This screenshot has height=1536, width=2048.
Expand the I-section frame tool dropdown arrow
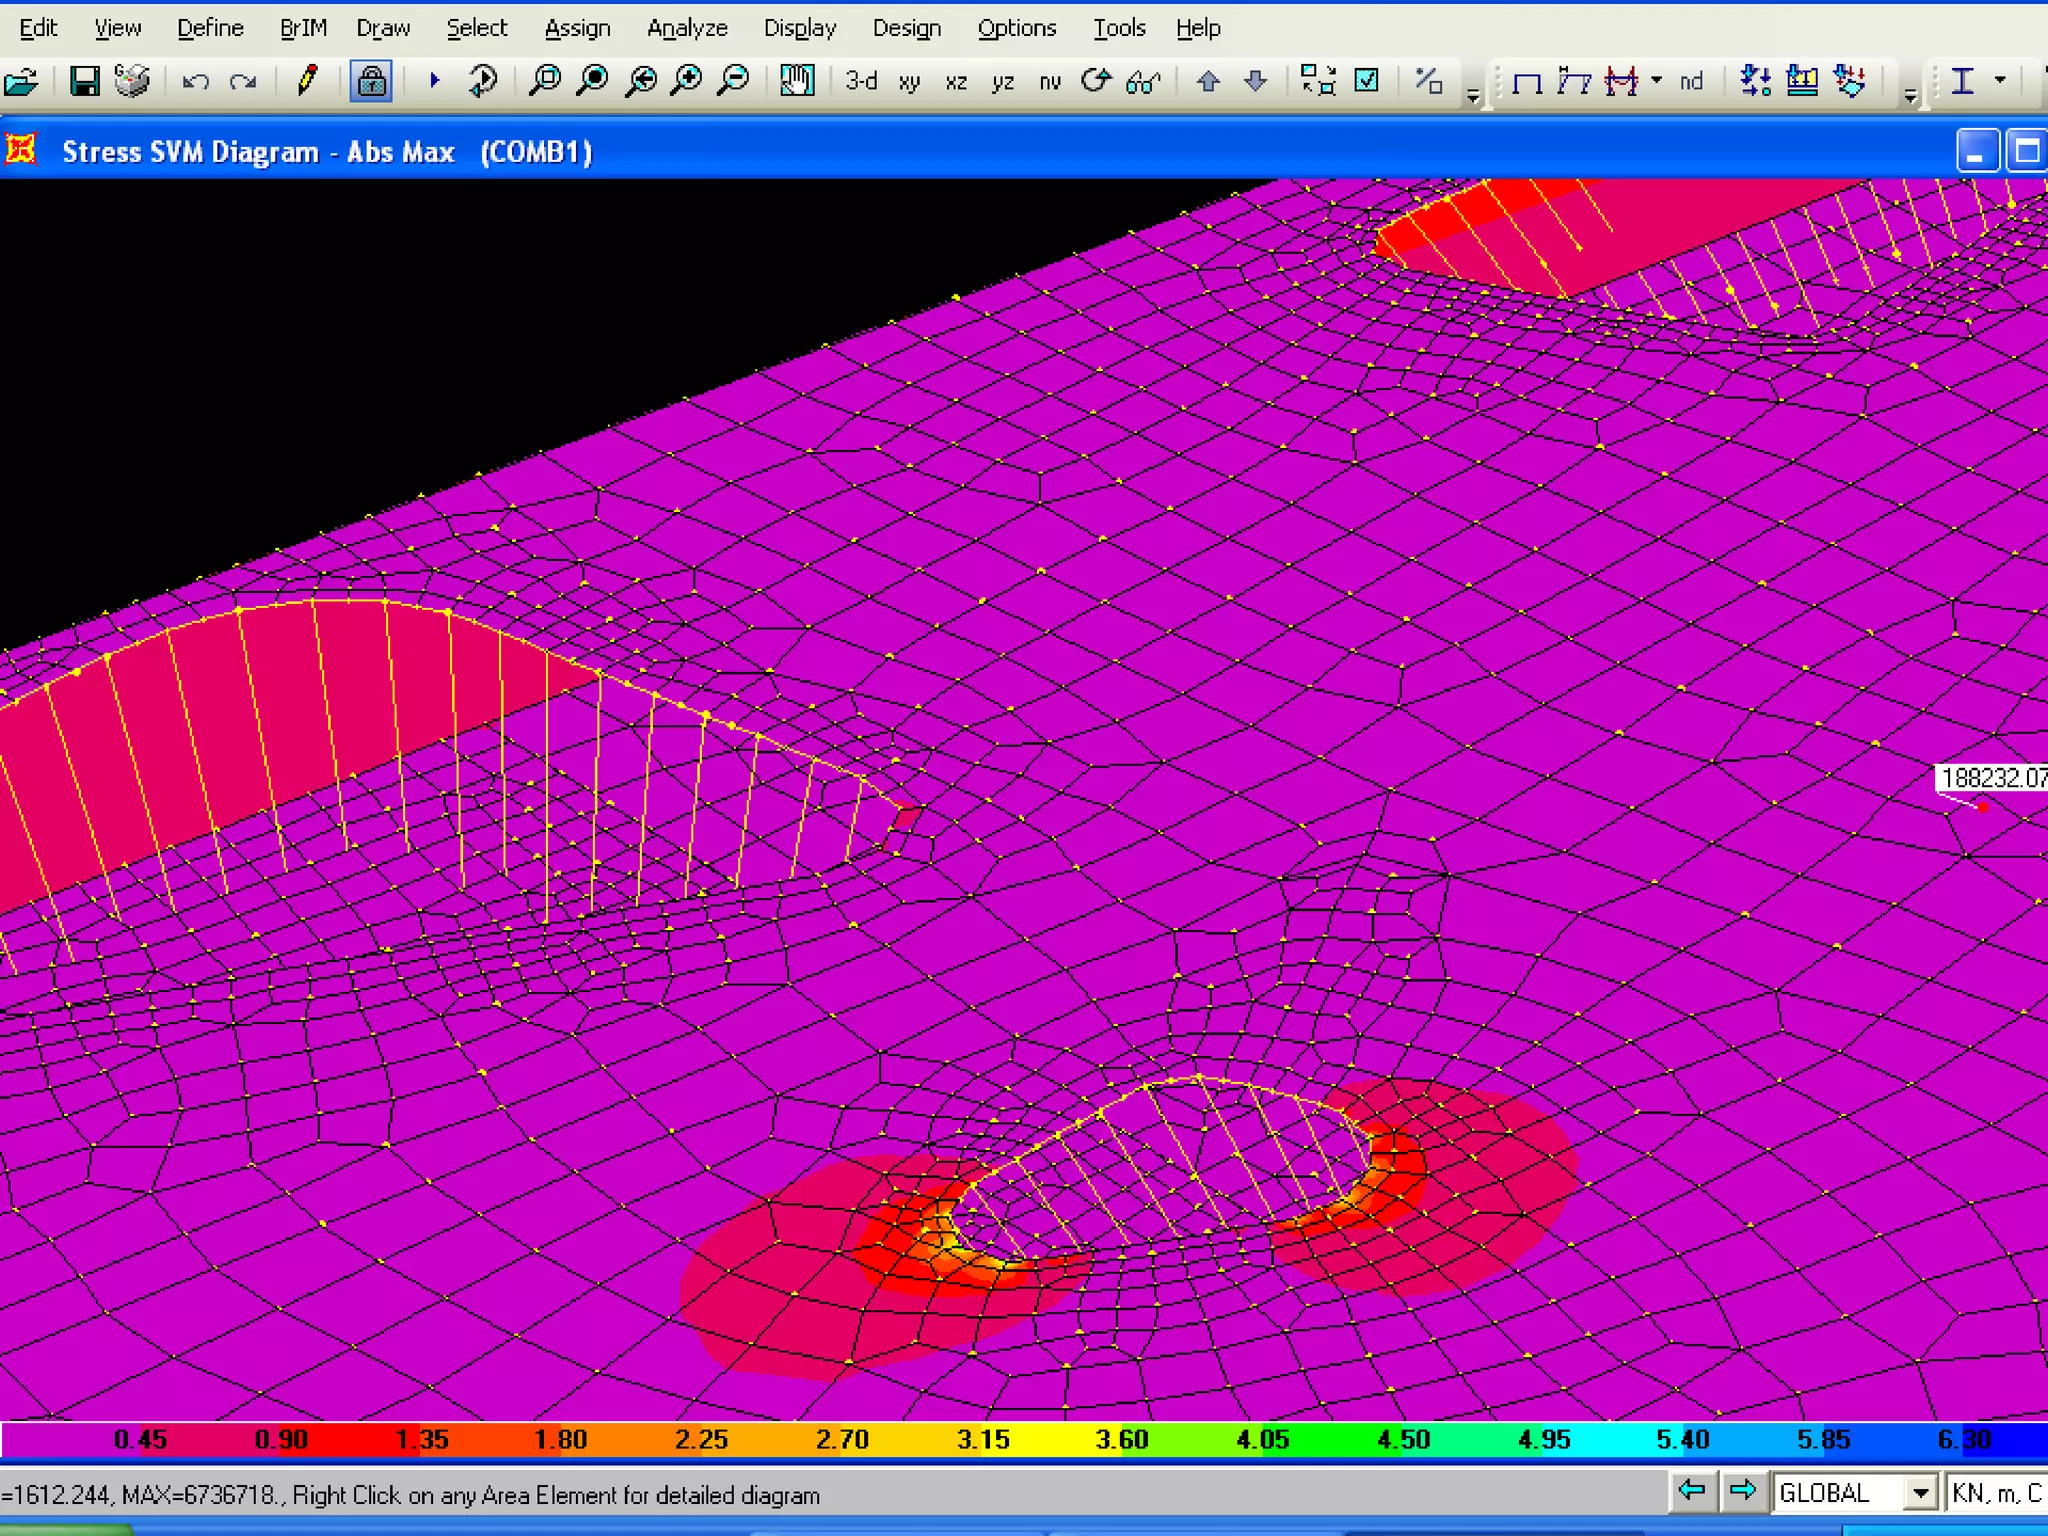2000,80
